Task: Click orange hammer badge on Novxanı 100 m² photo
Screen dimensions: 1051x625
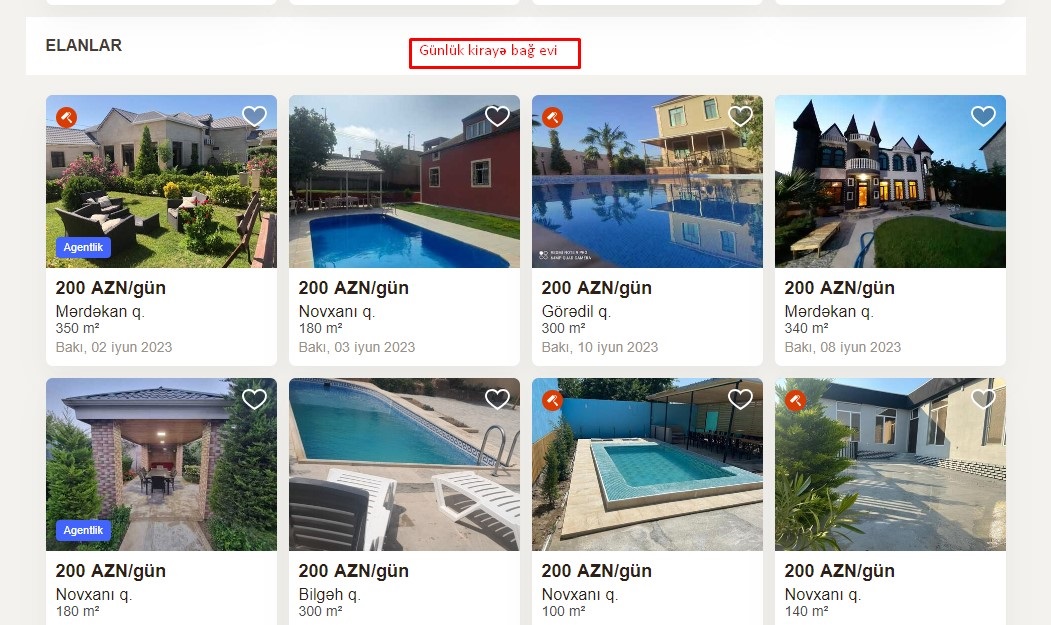Action: (x=552, y=400)
